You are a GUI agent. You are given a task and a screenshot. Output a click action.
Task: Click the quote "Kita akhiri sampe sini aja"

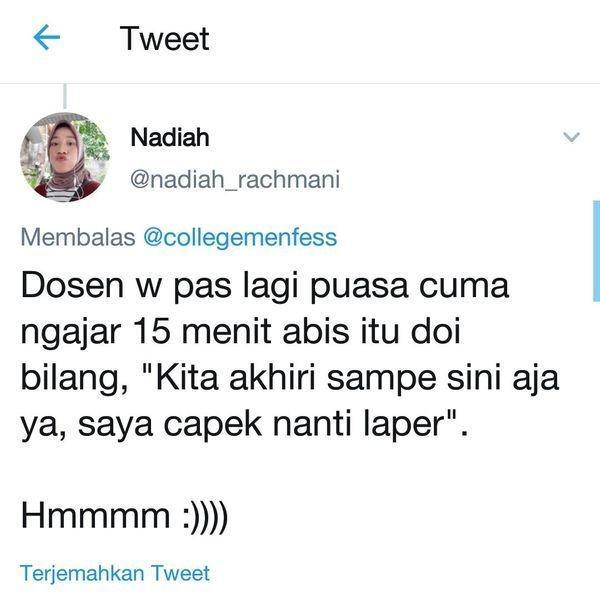[x=357, y=378]
